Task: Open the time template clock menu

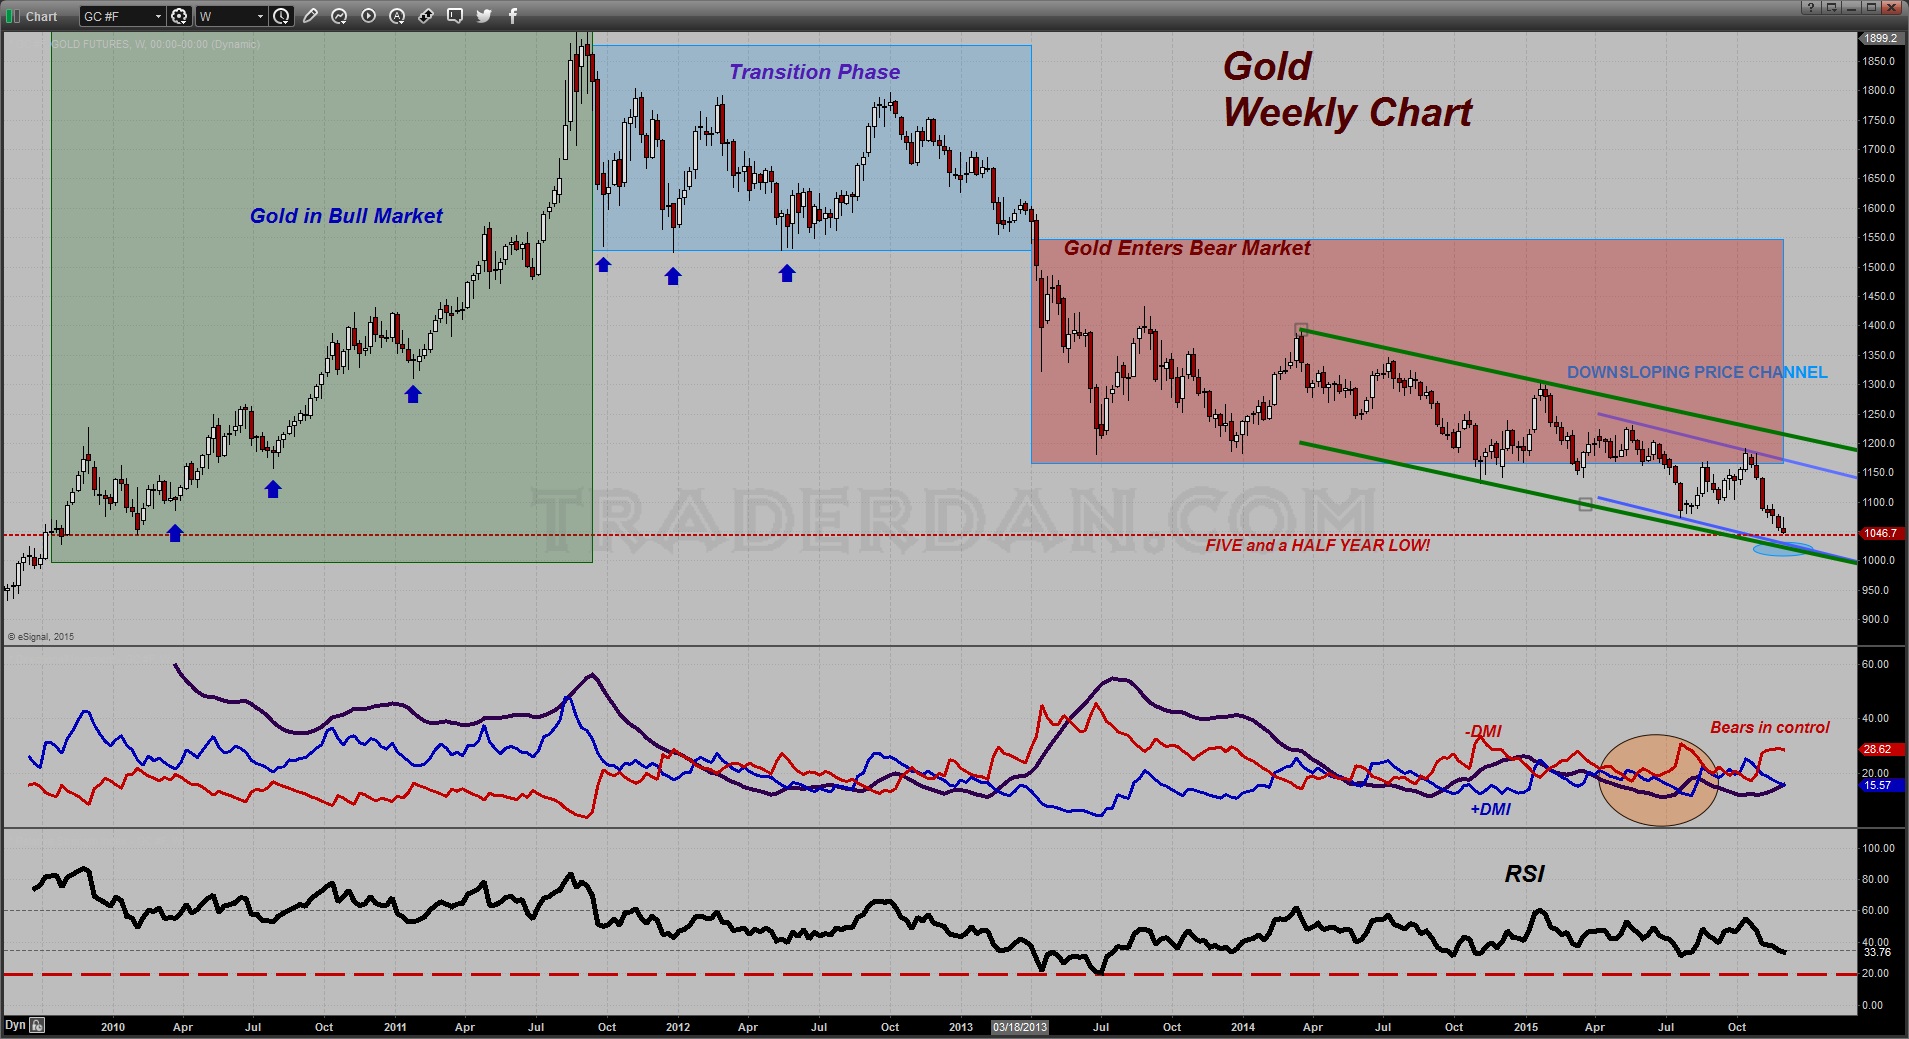Action: click(281, 16)
